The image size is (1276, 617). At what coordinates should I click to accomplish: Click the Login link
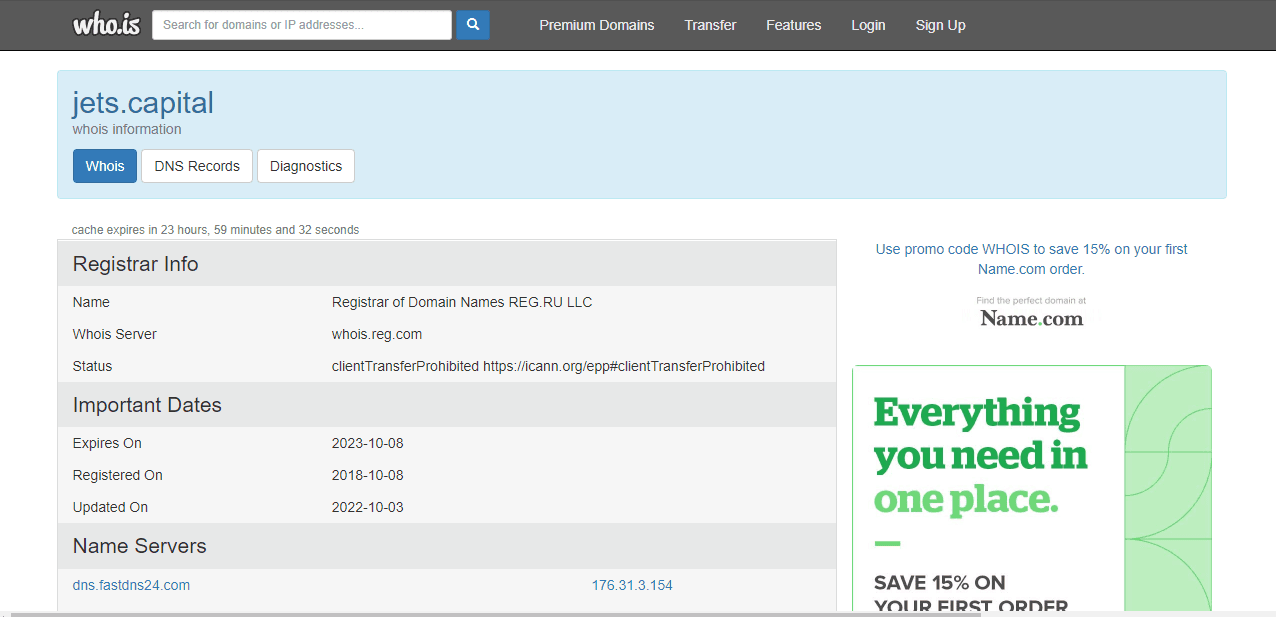tap(867, 25)
